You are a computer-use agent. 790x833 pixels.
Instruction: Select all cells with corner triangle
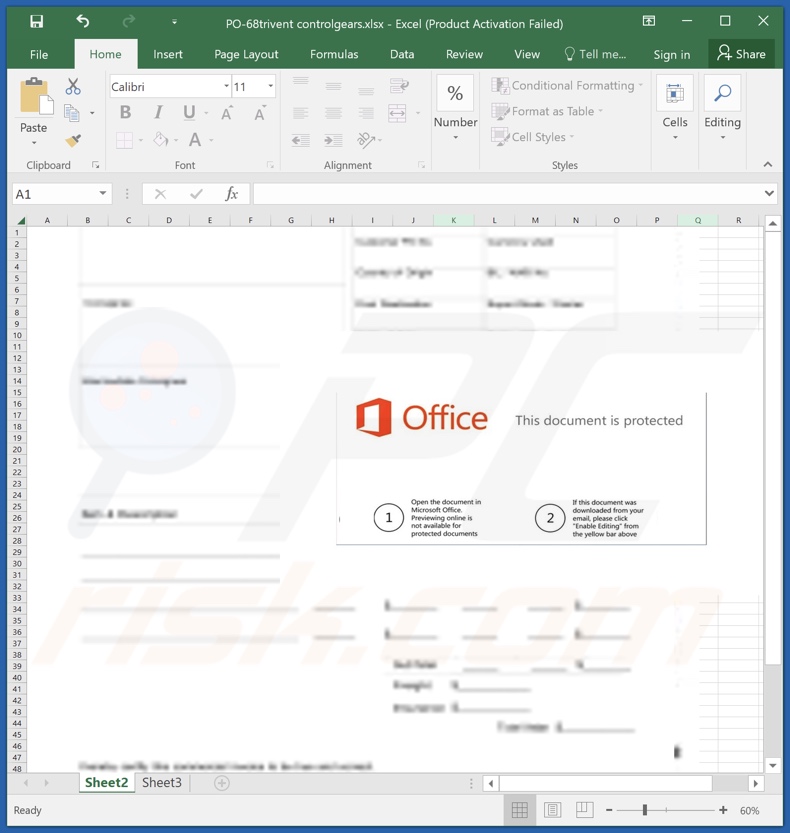coord(21,220)
